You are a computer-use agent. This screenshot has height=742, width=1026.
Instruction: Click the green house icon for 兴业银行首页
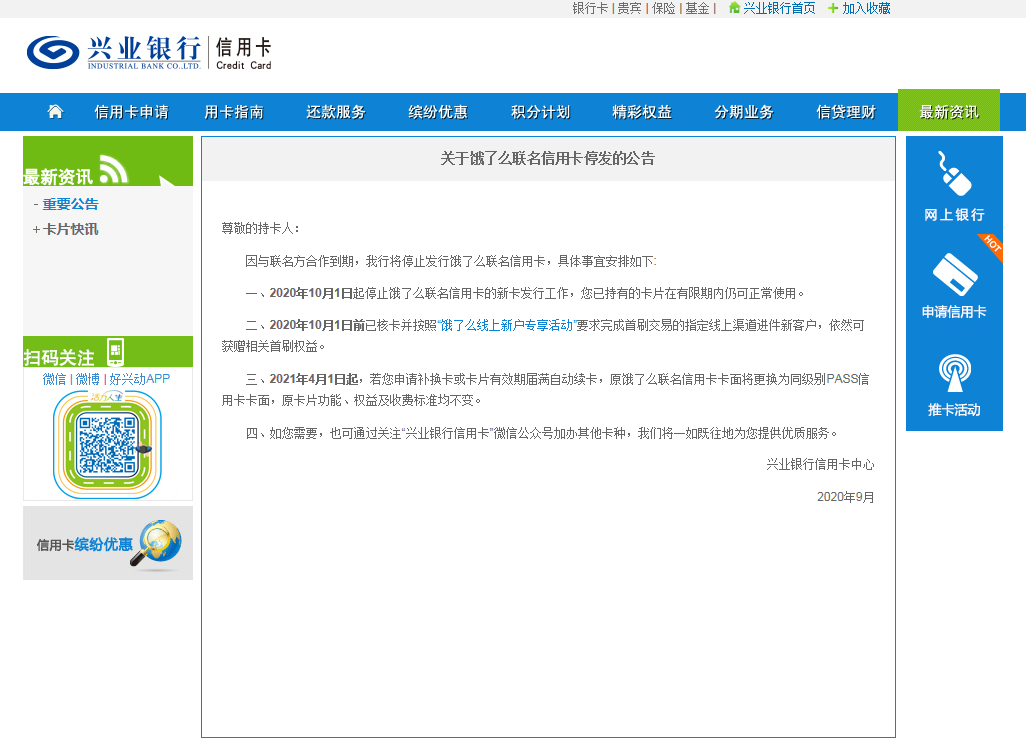click(734, 8)
